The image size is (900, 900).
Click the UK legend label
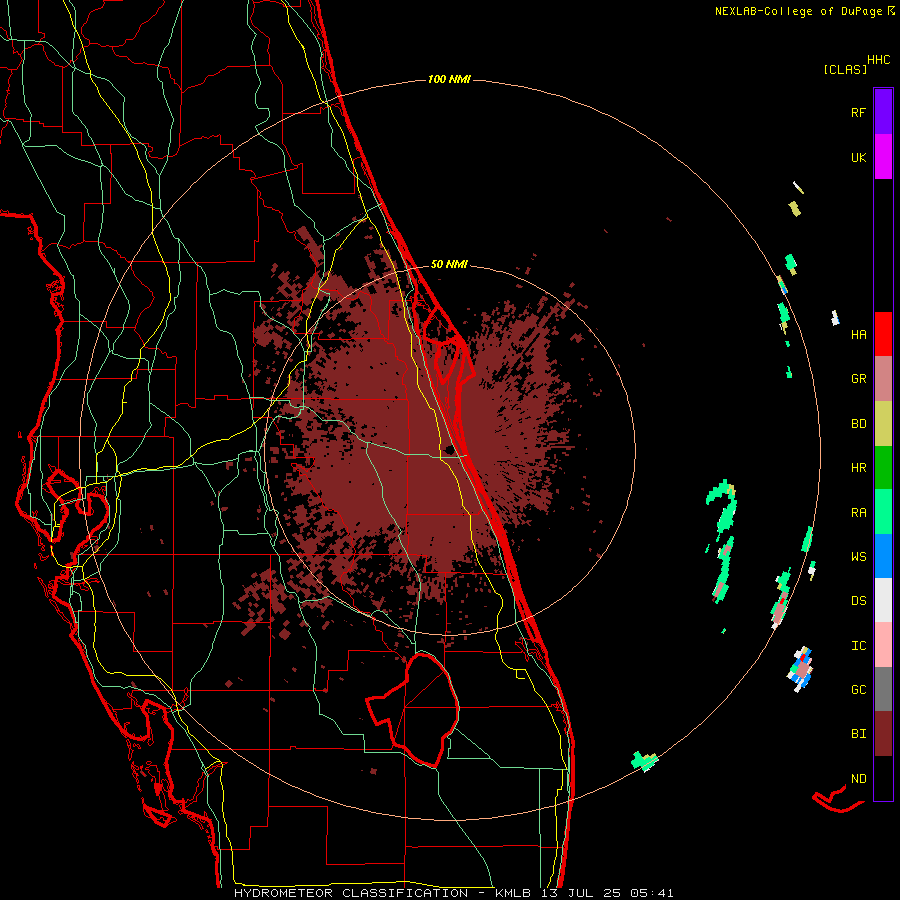click(x=858, y=157)
